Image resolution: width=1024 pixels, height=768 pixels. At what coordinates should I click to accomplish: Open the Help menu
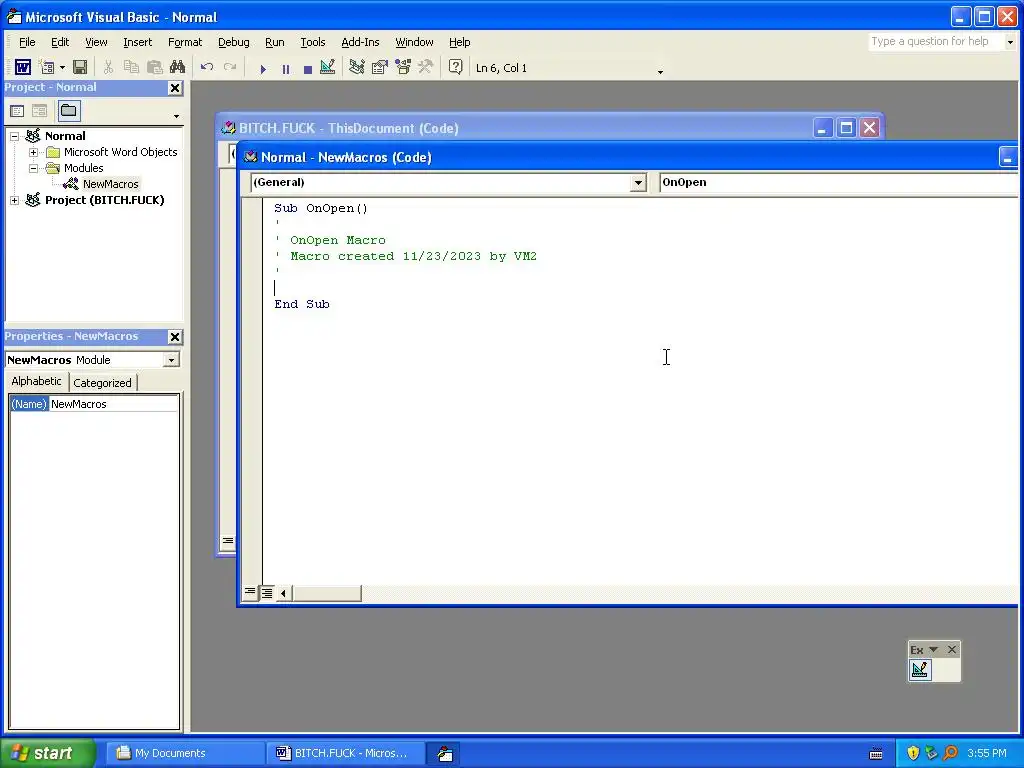(459, 42)
